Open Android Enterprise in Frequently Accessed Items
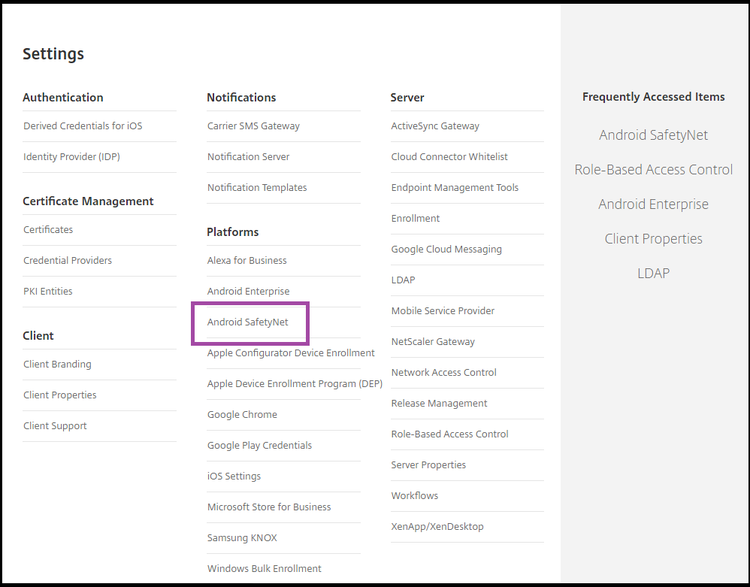Screen dimensions: 750x587 (x=653, y=204)
